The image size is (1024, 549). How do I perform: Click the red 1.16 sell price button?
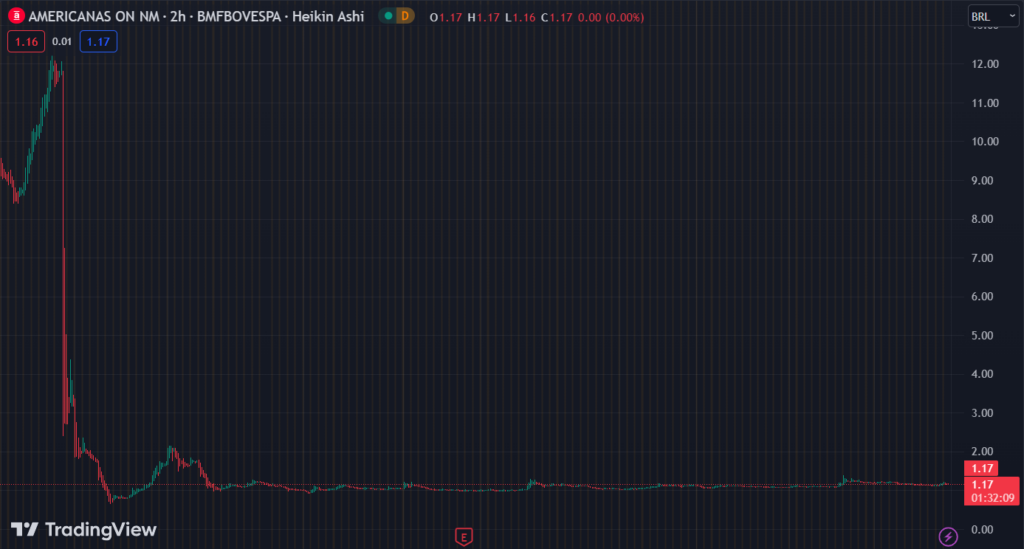coord(26,42)
